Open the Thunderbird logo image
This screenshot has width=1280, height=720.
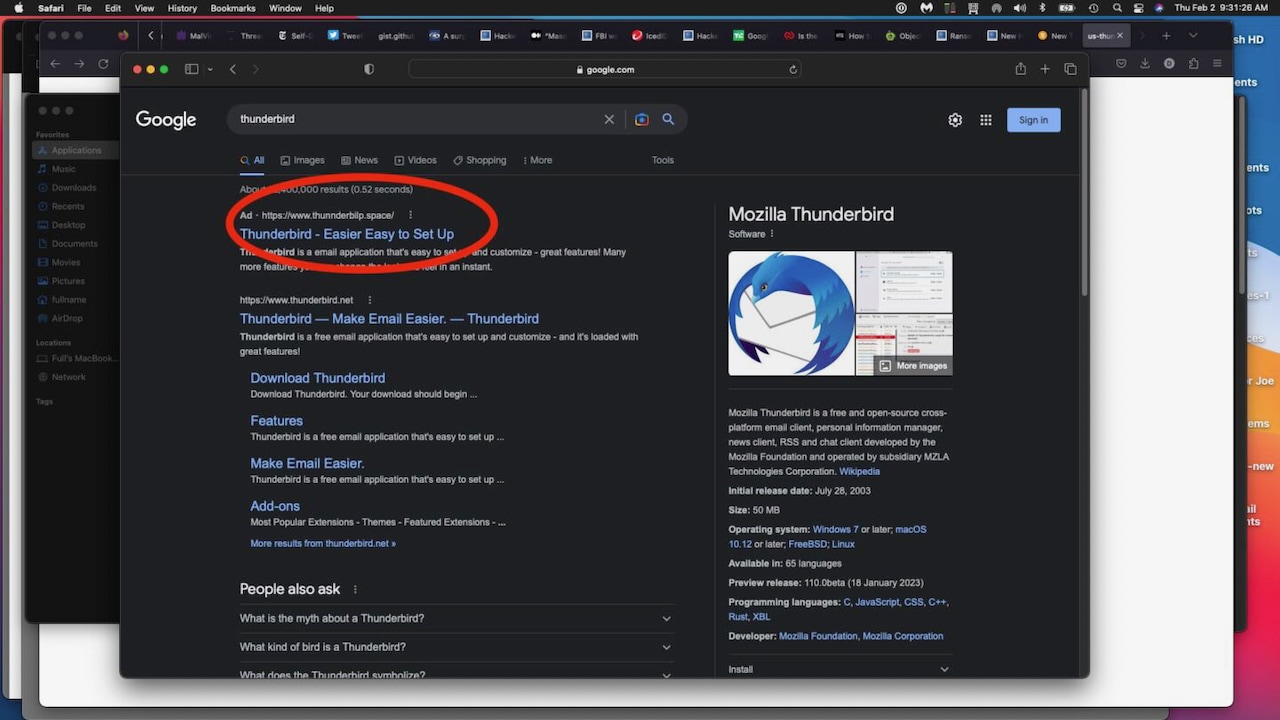pyautogui.click(x=791, y=313)
